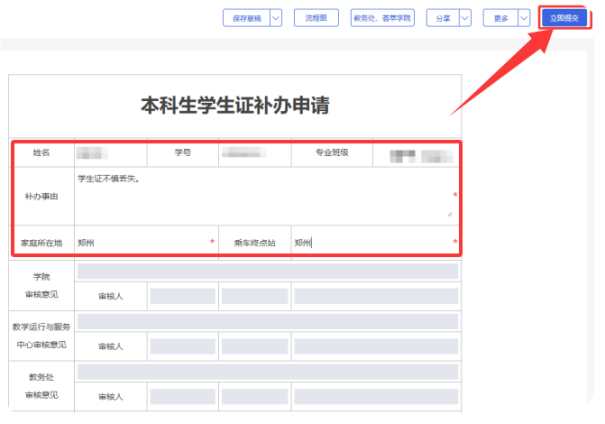The image size is (605, 424).
Task: Click the 立即提交 submit button
Action: (x=564, y=18)
